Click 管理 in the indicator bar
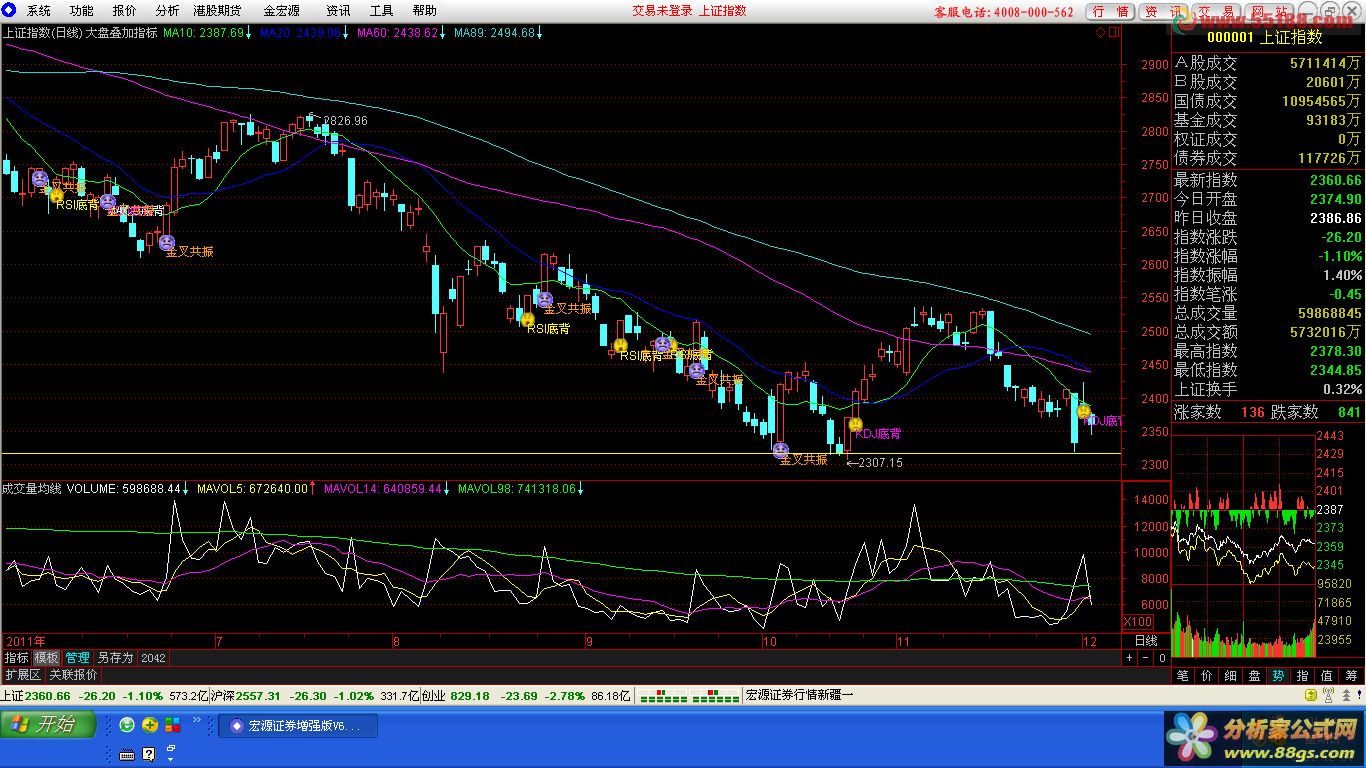Viewport: 1366px width, 768px height. (77, 658)
